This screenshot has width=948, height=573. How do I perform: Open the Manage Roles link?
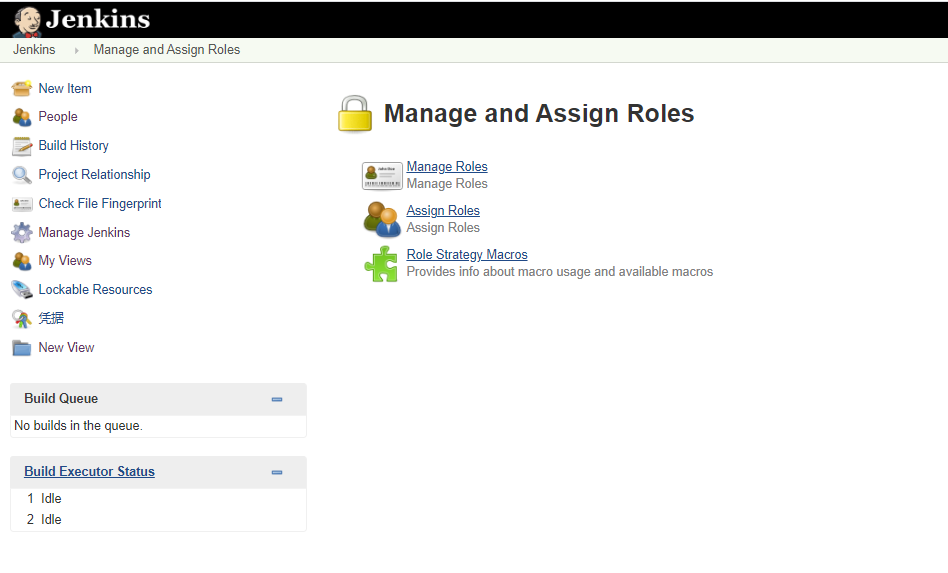tap(447, 167)
